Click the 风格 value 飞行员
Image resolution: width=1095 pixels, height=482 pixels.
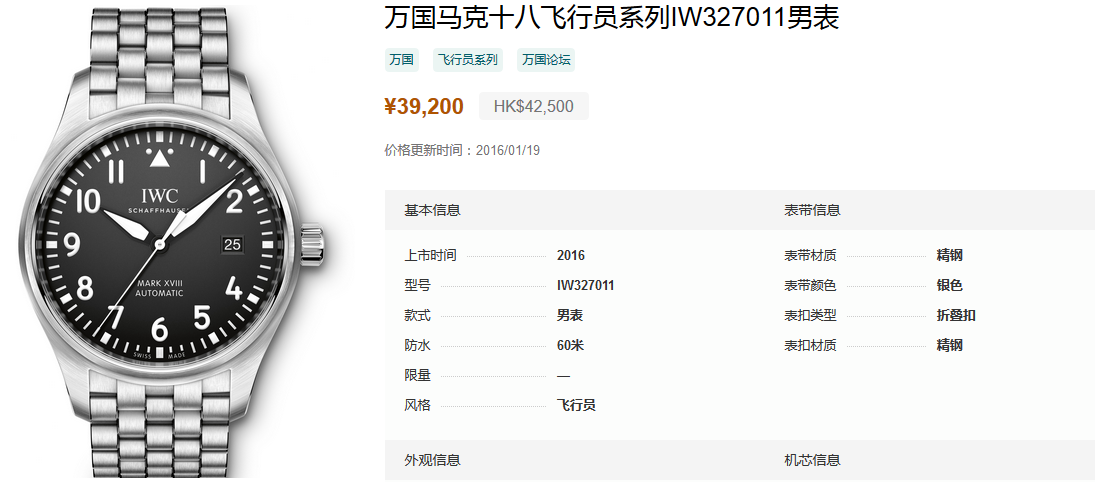click(576, 405)
